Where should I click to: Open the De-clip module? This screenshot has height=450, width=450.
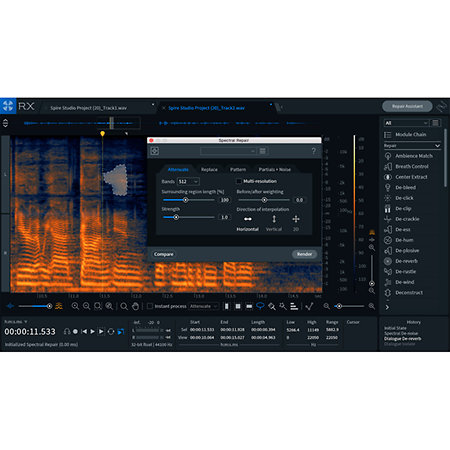(x=398, y=209)
